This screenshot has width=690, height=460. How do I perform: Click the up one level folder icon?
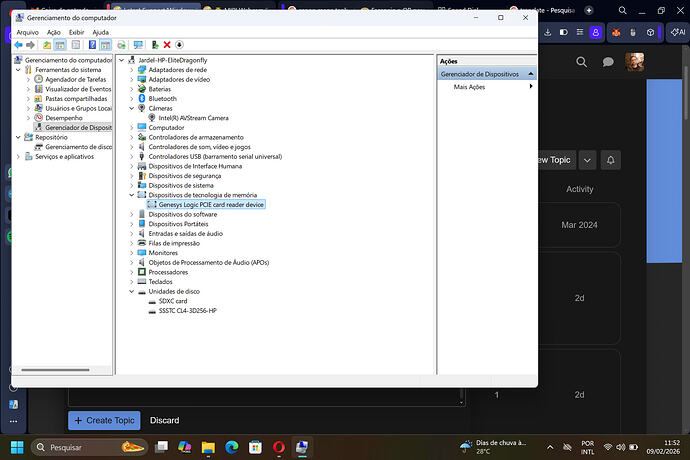pos(46,45)
